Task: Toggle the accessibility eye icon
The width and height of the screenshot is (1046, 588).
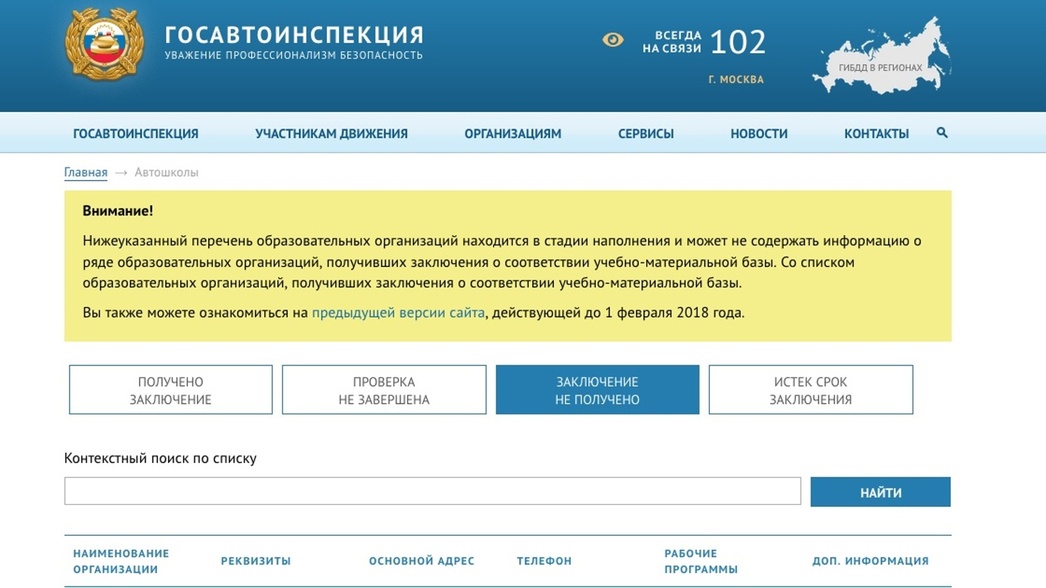Action: 613,40
